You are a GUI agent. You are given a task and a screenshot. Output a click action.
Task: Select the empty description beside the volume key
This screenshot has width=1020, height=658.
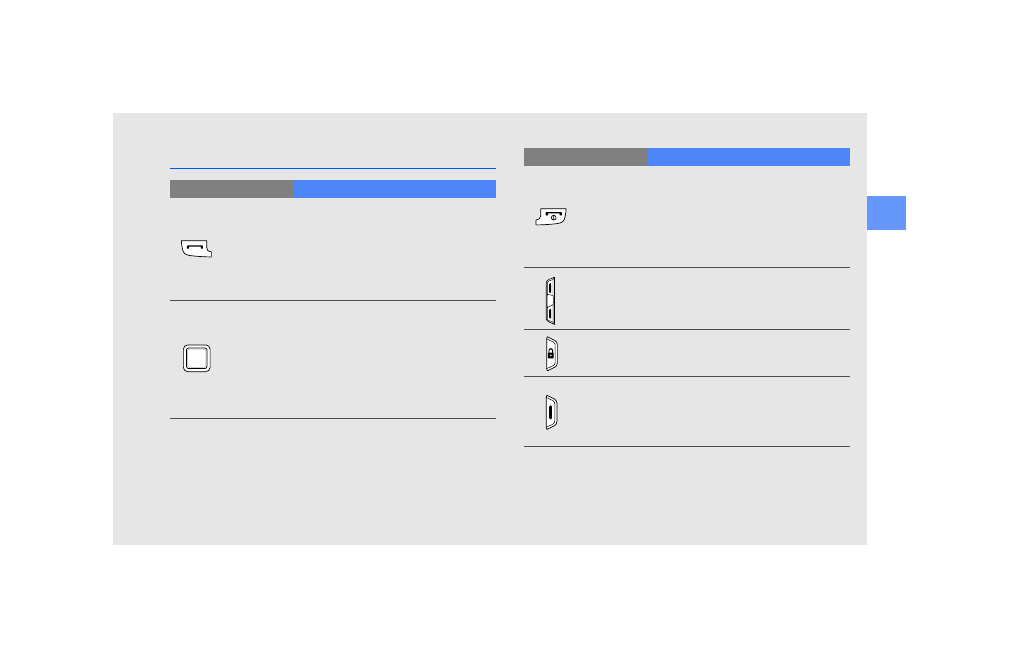pyautogui.click(x=710, y=299)
